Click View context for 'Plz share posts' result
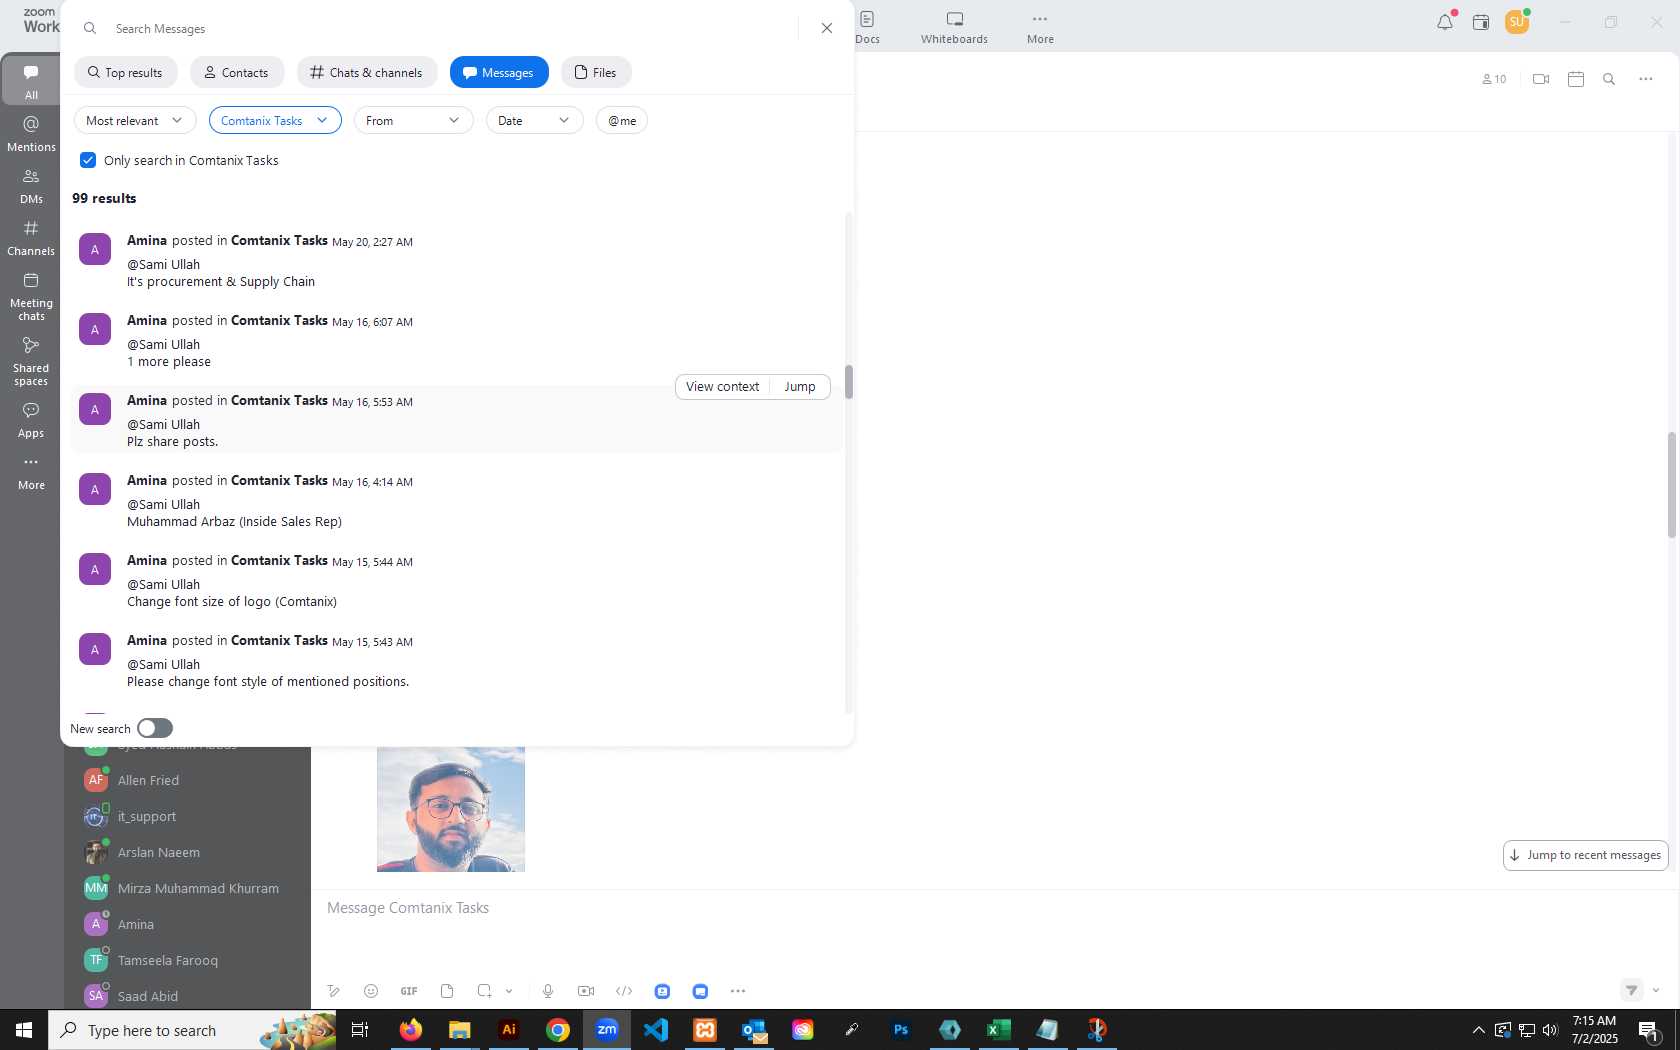The image size is (1680, 1050). (x=722, y=386)
